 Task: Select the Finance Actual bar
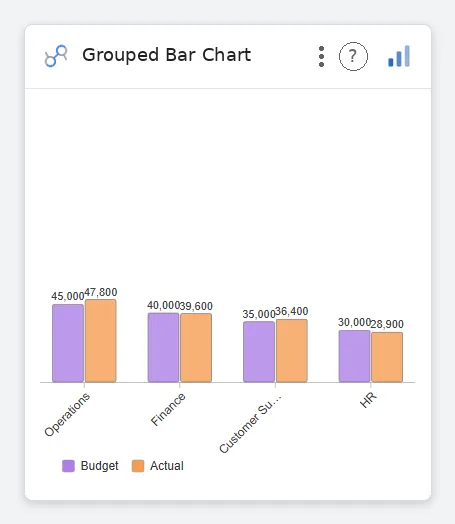pyautogui.click(x=196, y=348)
